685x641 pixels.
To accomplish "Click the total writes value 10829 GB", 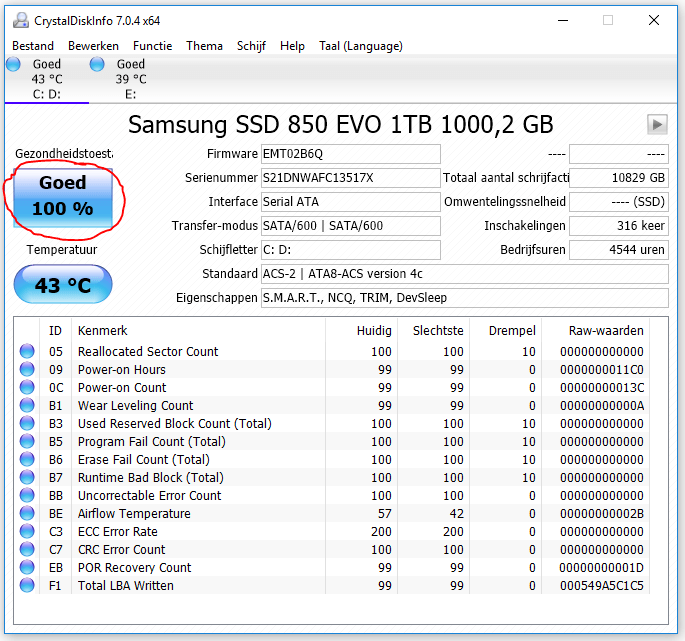I will click(x=619, y=178).
